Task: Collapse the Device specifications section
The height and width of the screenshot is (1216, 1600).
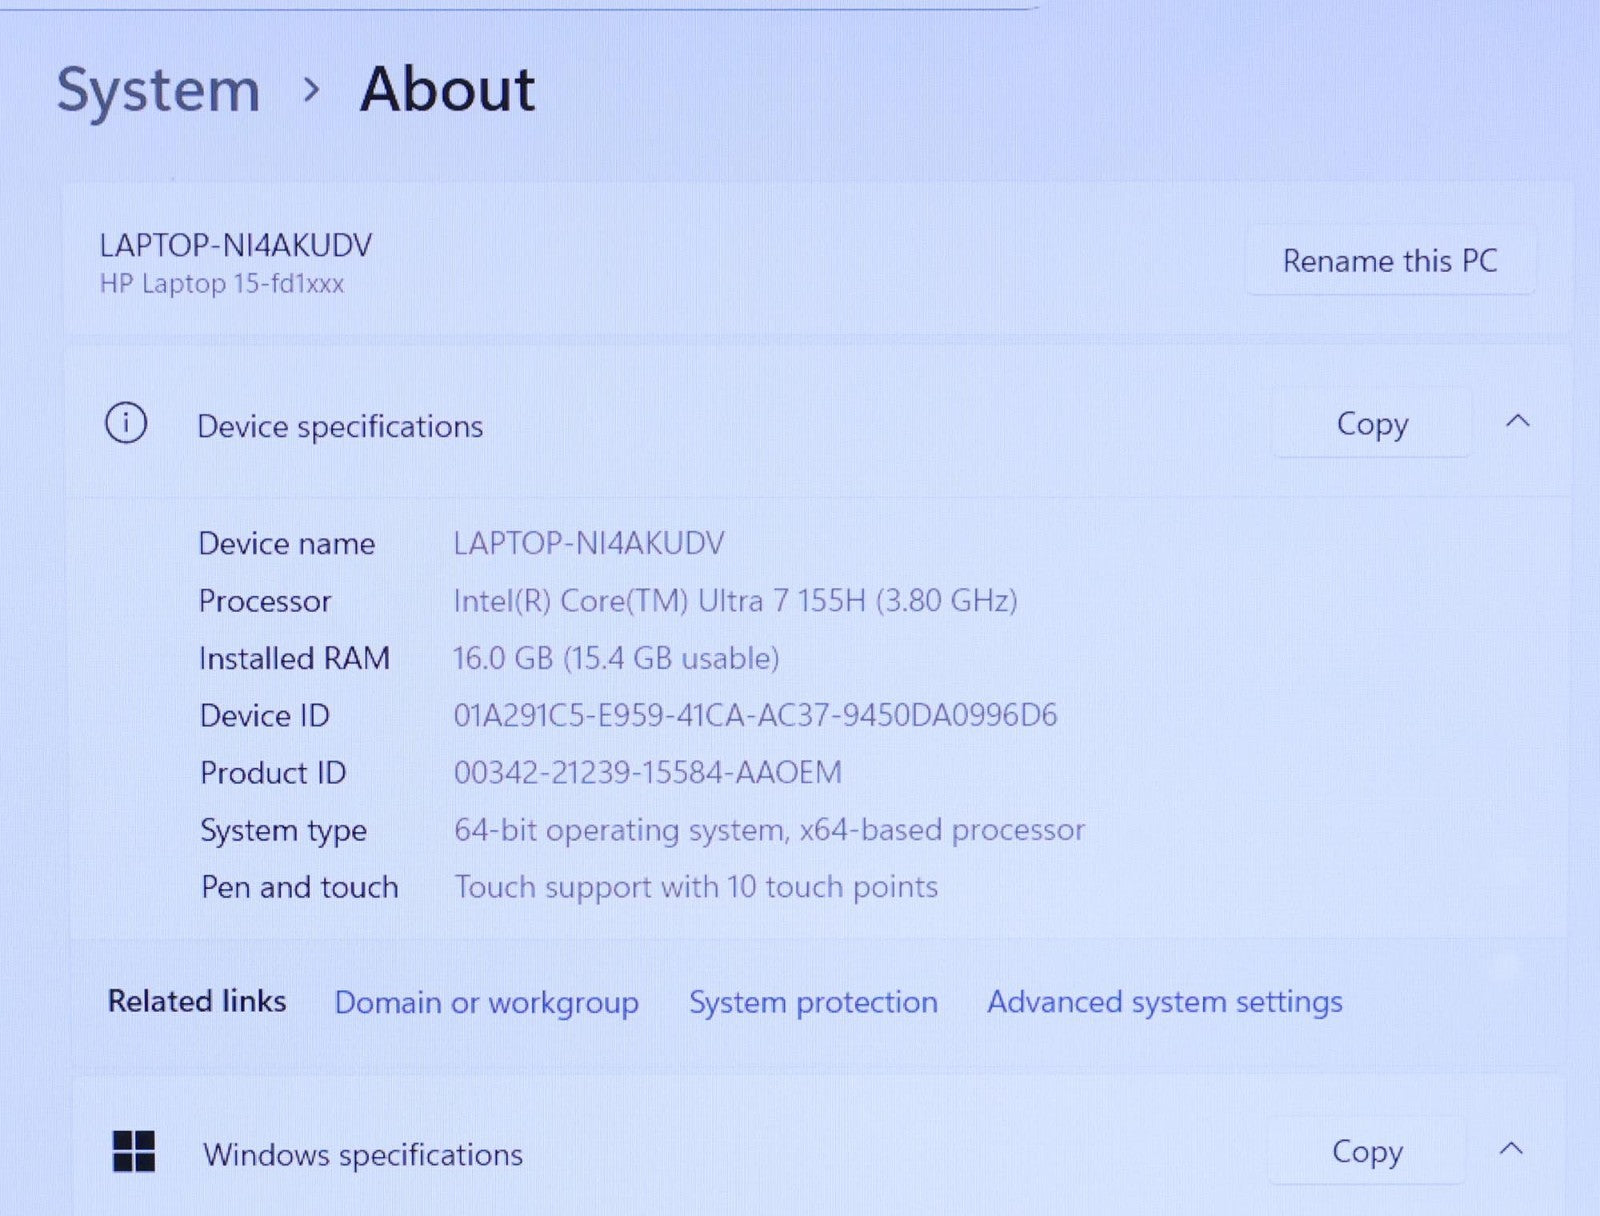Action: [x=1517, y=422]
